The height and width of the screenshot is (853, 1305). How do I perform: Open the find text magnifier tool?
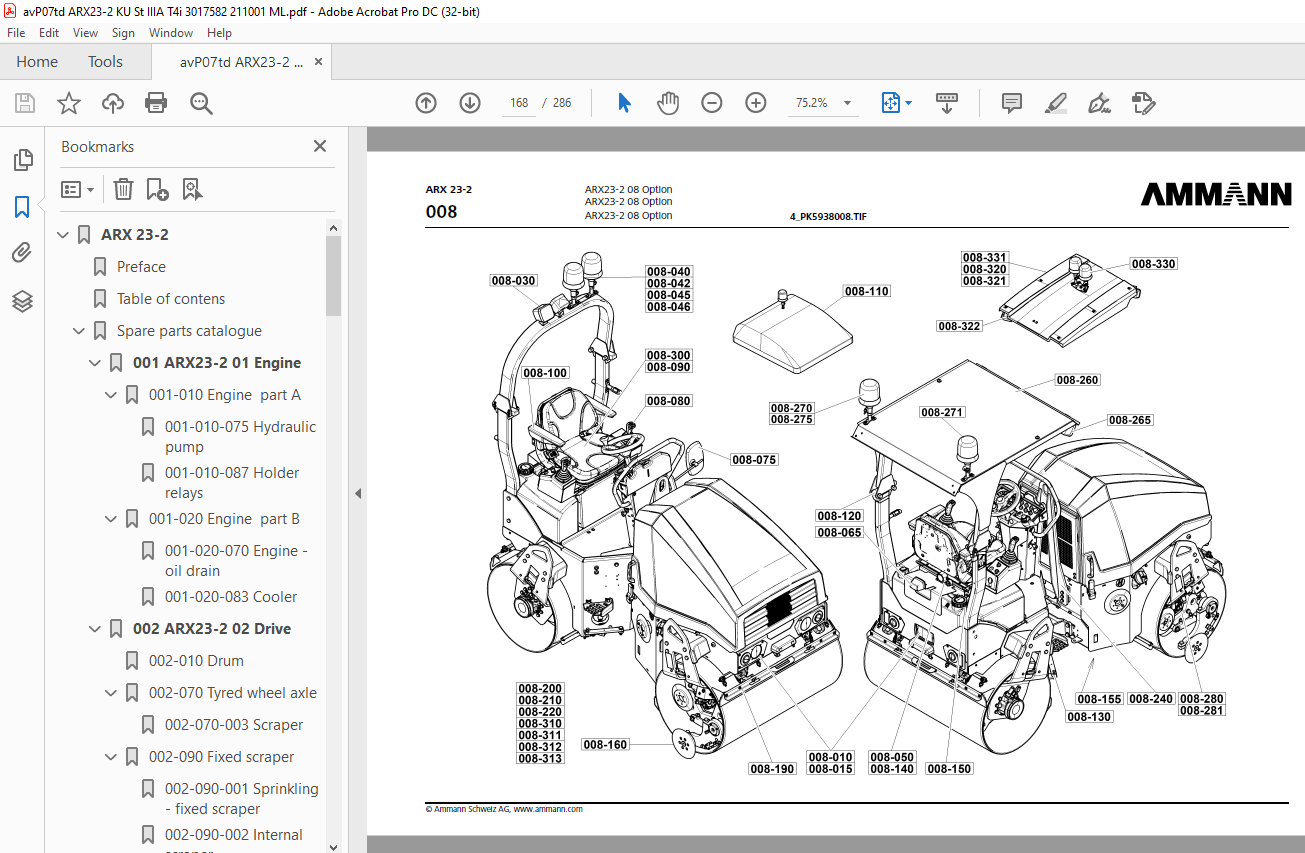(201, 103)
